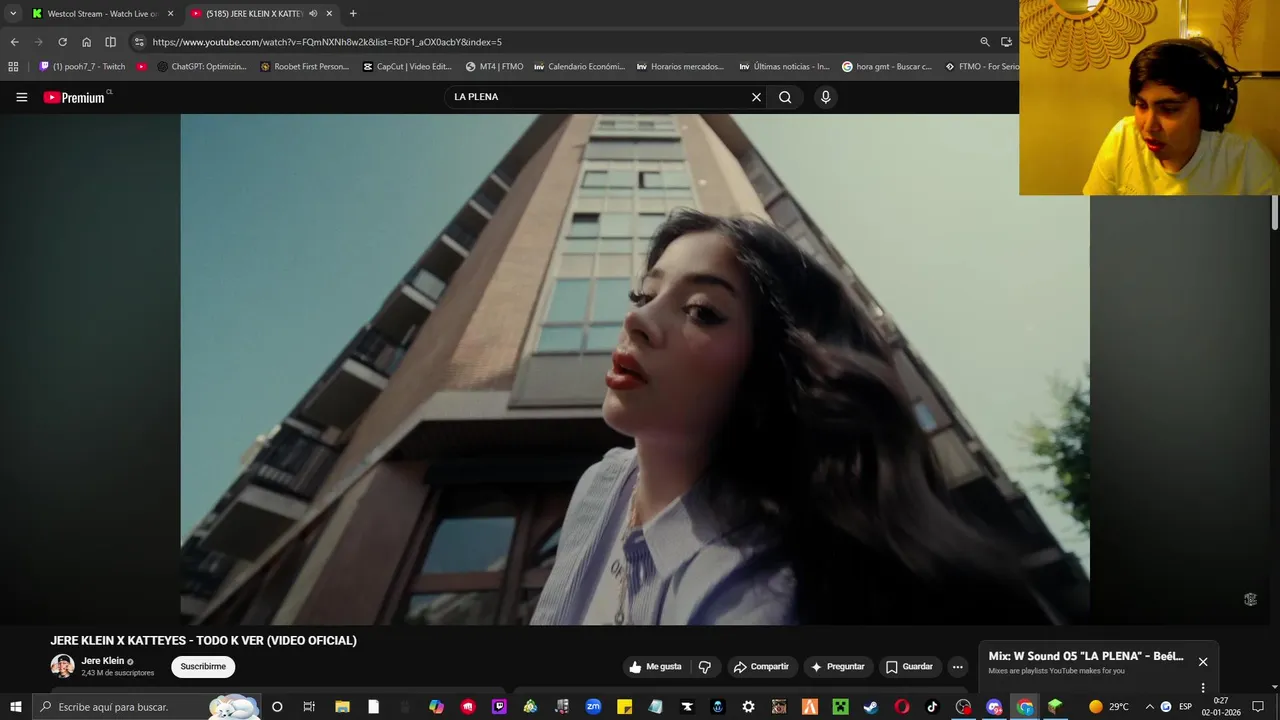Open more actions three-dot menu

click(x=957, y=667)
